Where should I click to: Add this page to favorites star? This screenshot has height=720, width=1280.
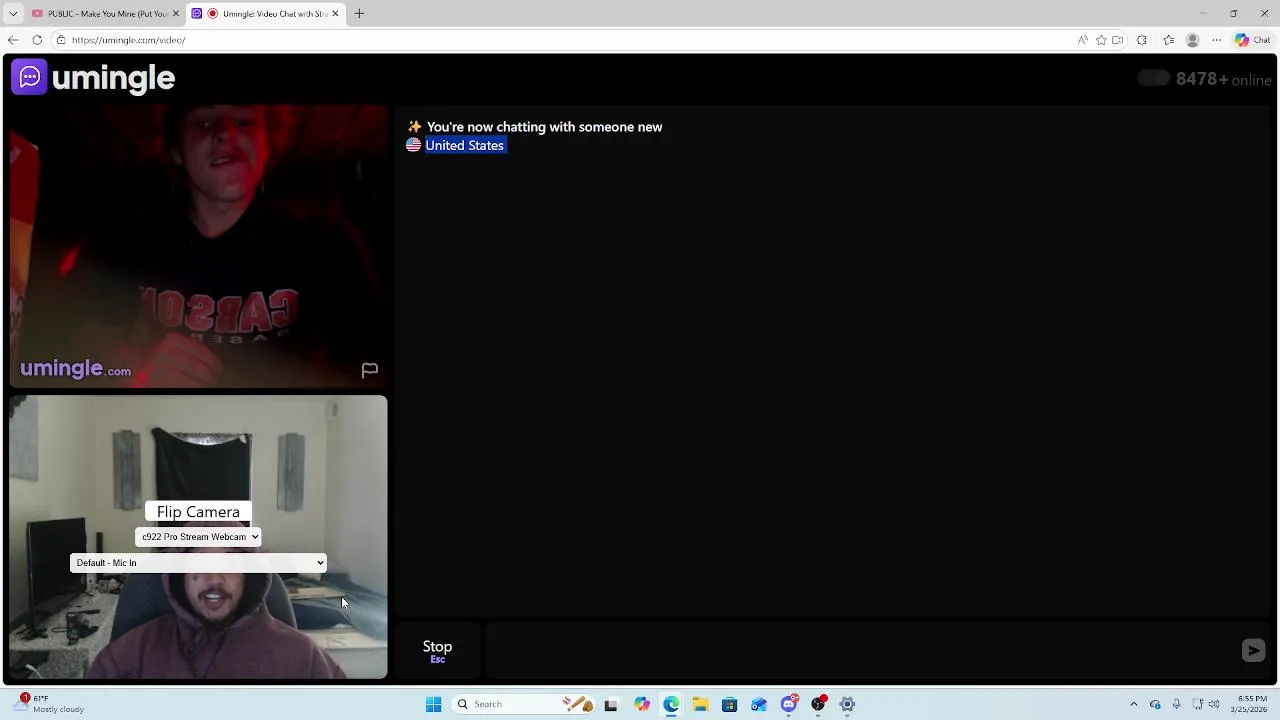pyautogui.click(x=1101, y=40)
